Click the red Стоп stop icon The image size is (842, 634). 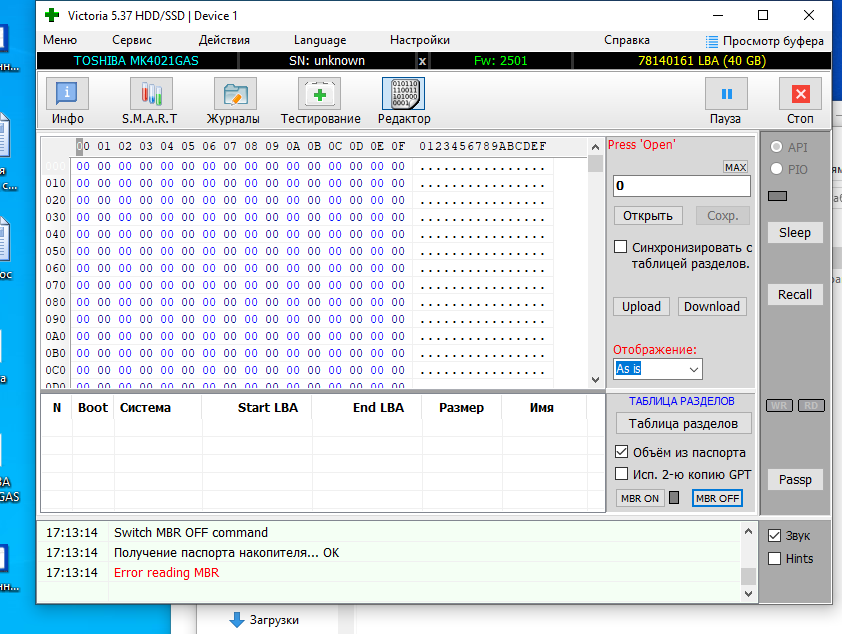point(800,94)
